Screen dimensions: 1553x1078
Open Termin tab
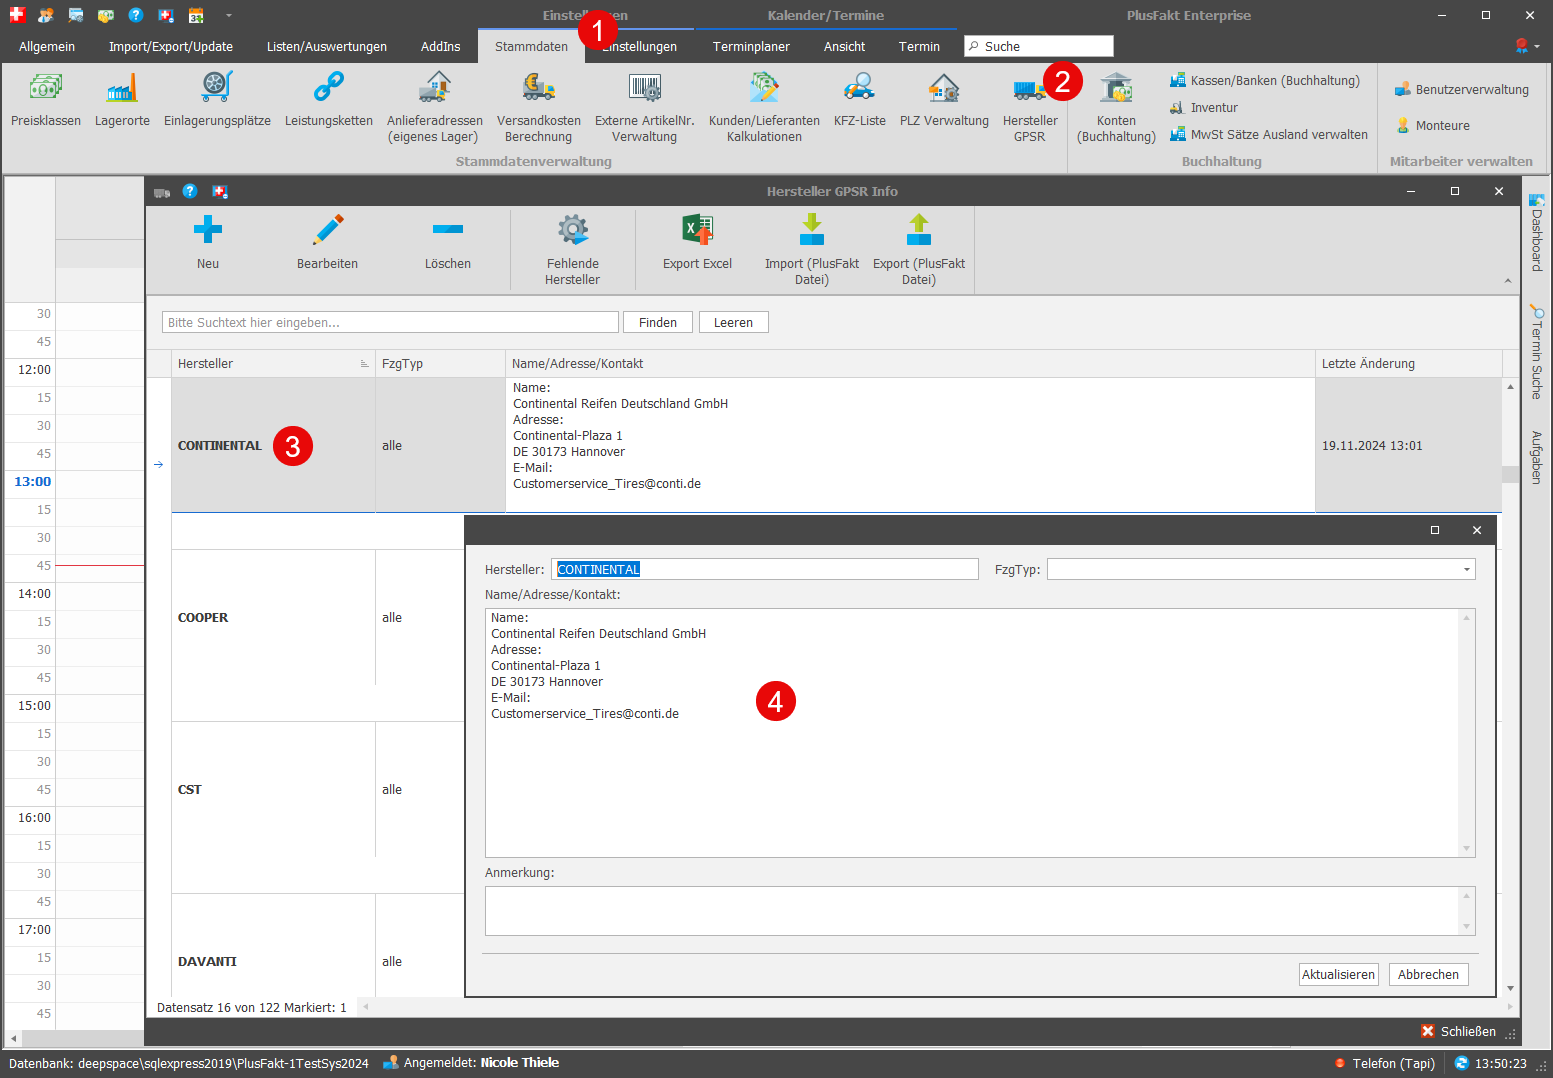click(919, 46)
